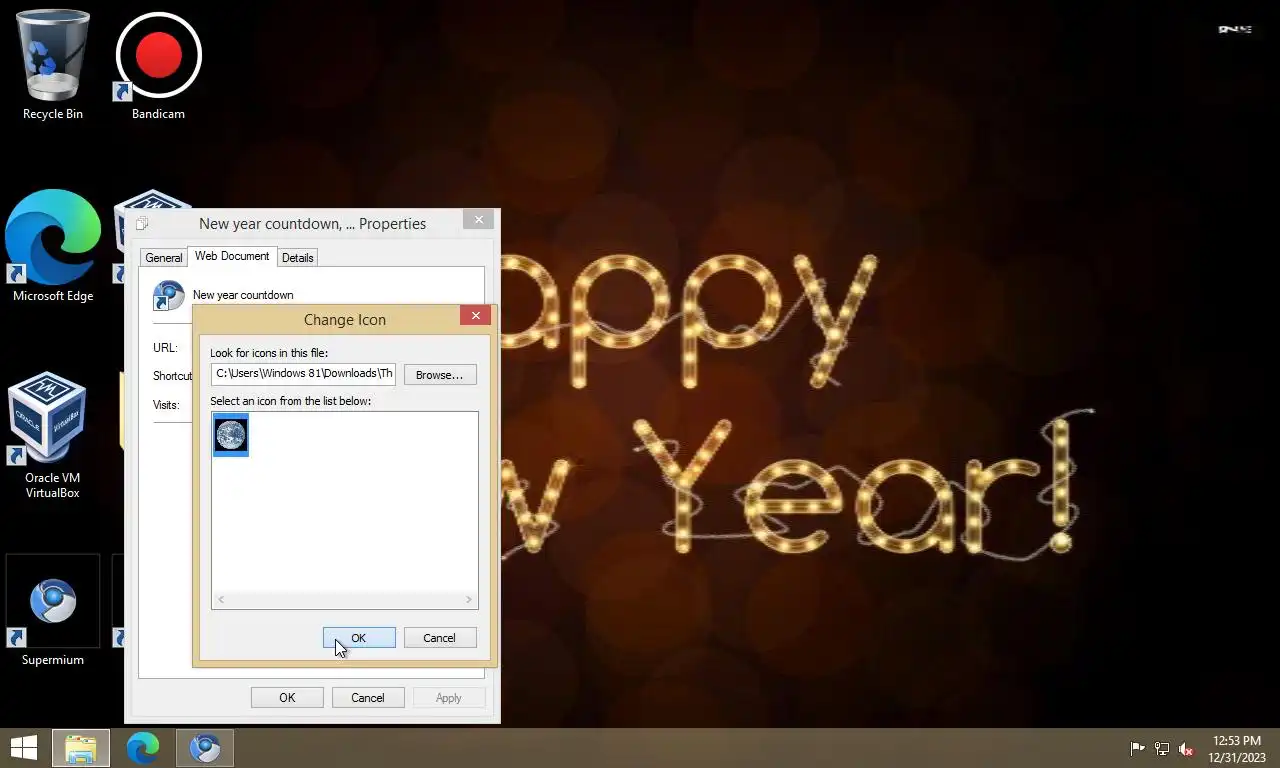Click the muted volume tray icon
The height and width of the screenshot is (768, 1280).
click(x=1186, y=749)
